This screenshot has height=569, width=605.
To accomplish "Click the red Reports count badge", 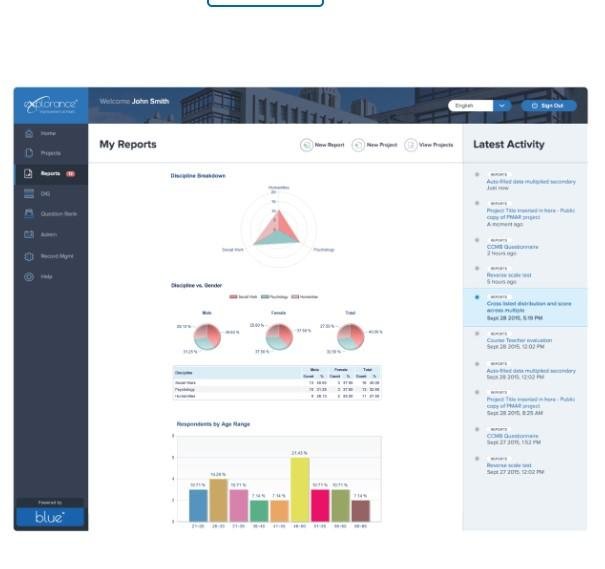I will click(70, 174).
